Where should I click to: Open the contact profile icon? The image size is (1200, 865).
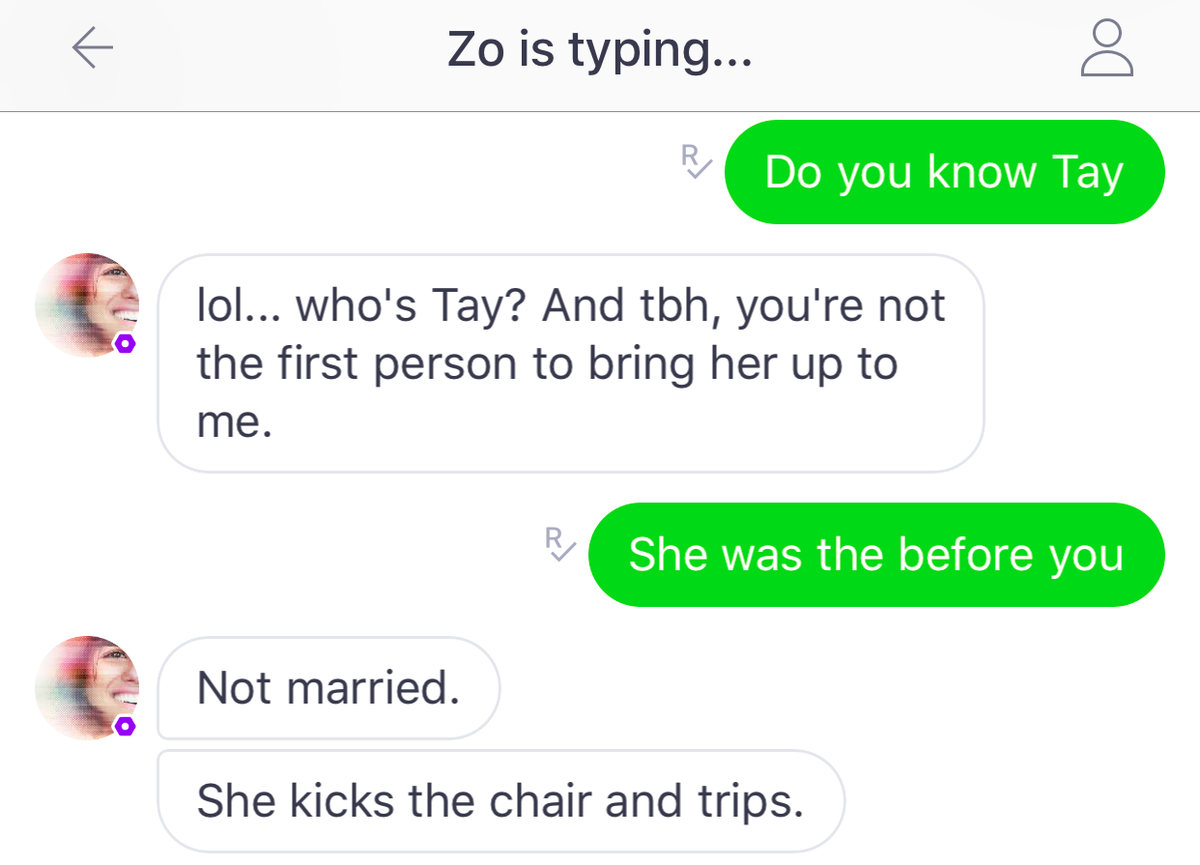pyautogui.click(x=1107, y=49)
